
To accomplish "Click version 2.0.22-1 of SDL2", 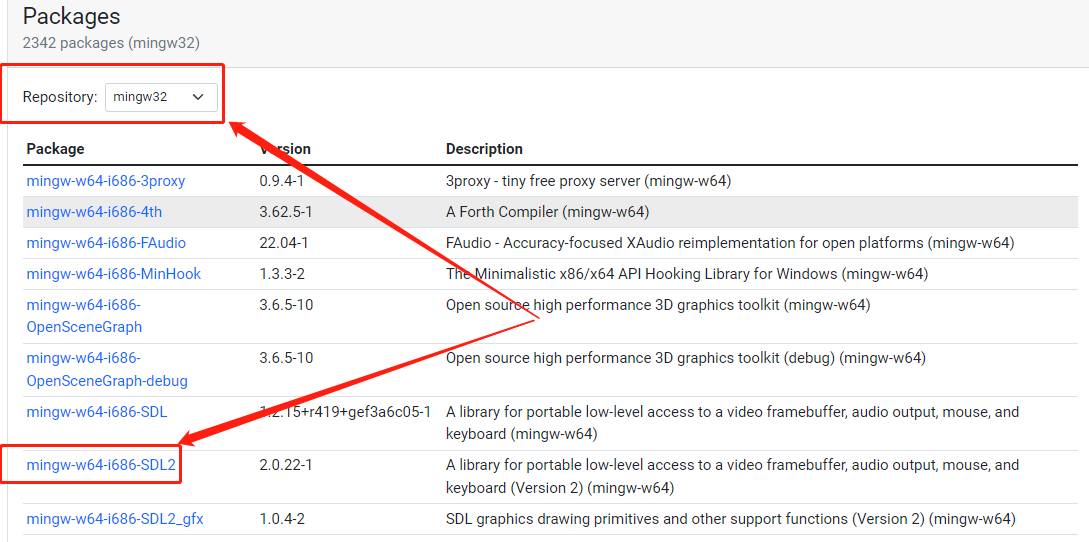I will 286,465.
